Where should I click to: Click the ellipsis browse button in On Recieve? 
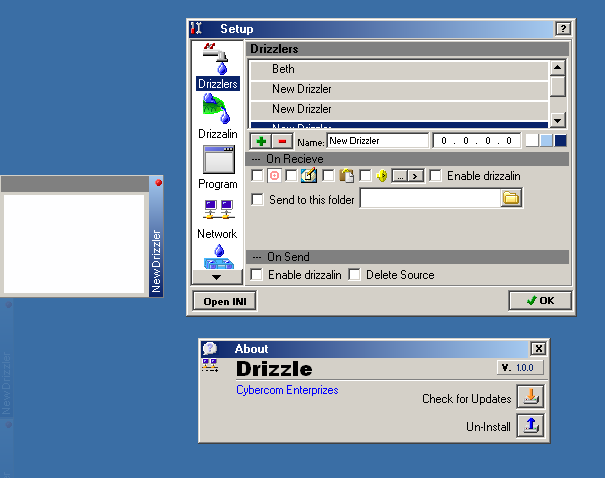[400, 176]
